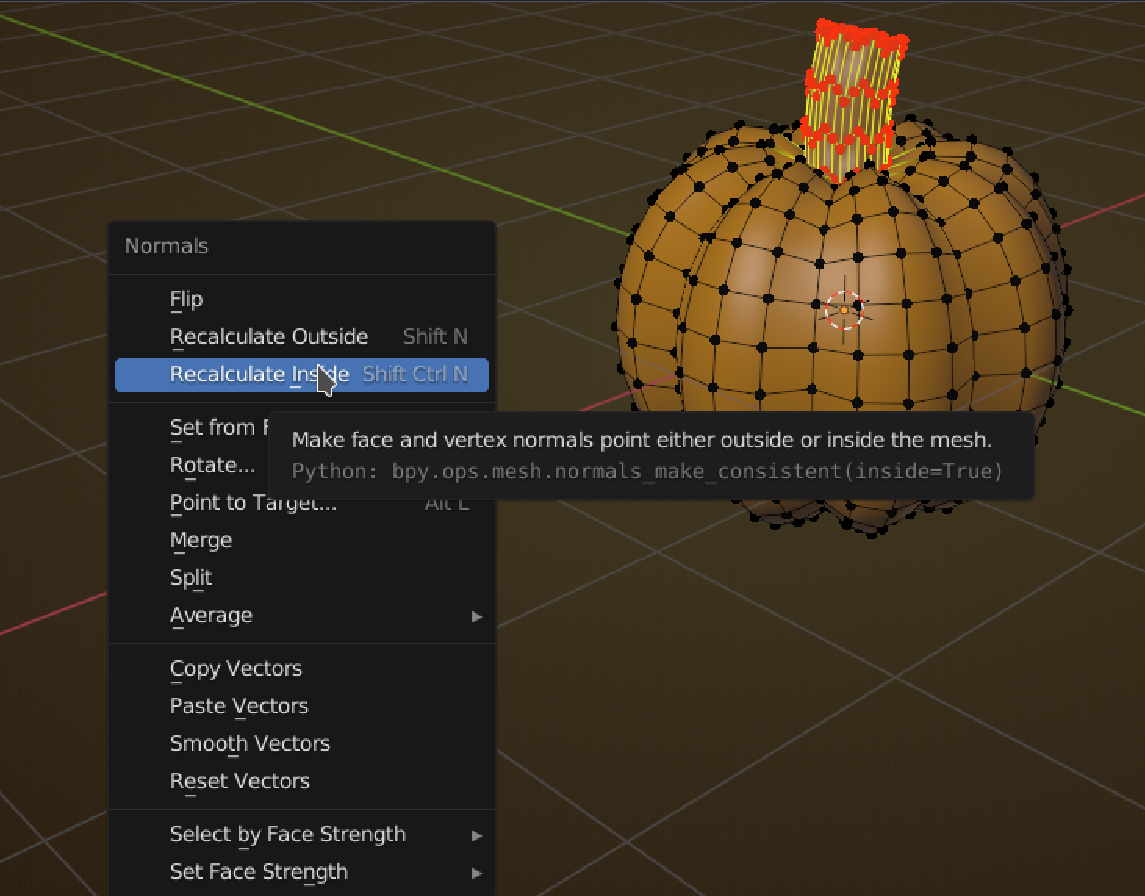Select Set from Faces menu entry
The image size is (1145, 896).
192,428
